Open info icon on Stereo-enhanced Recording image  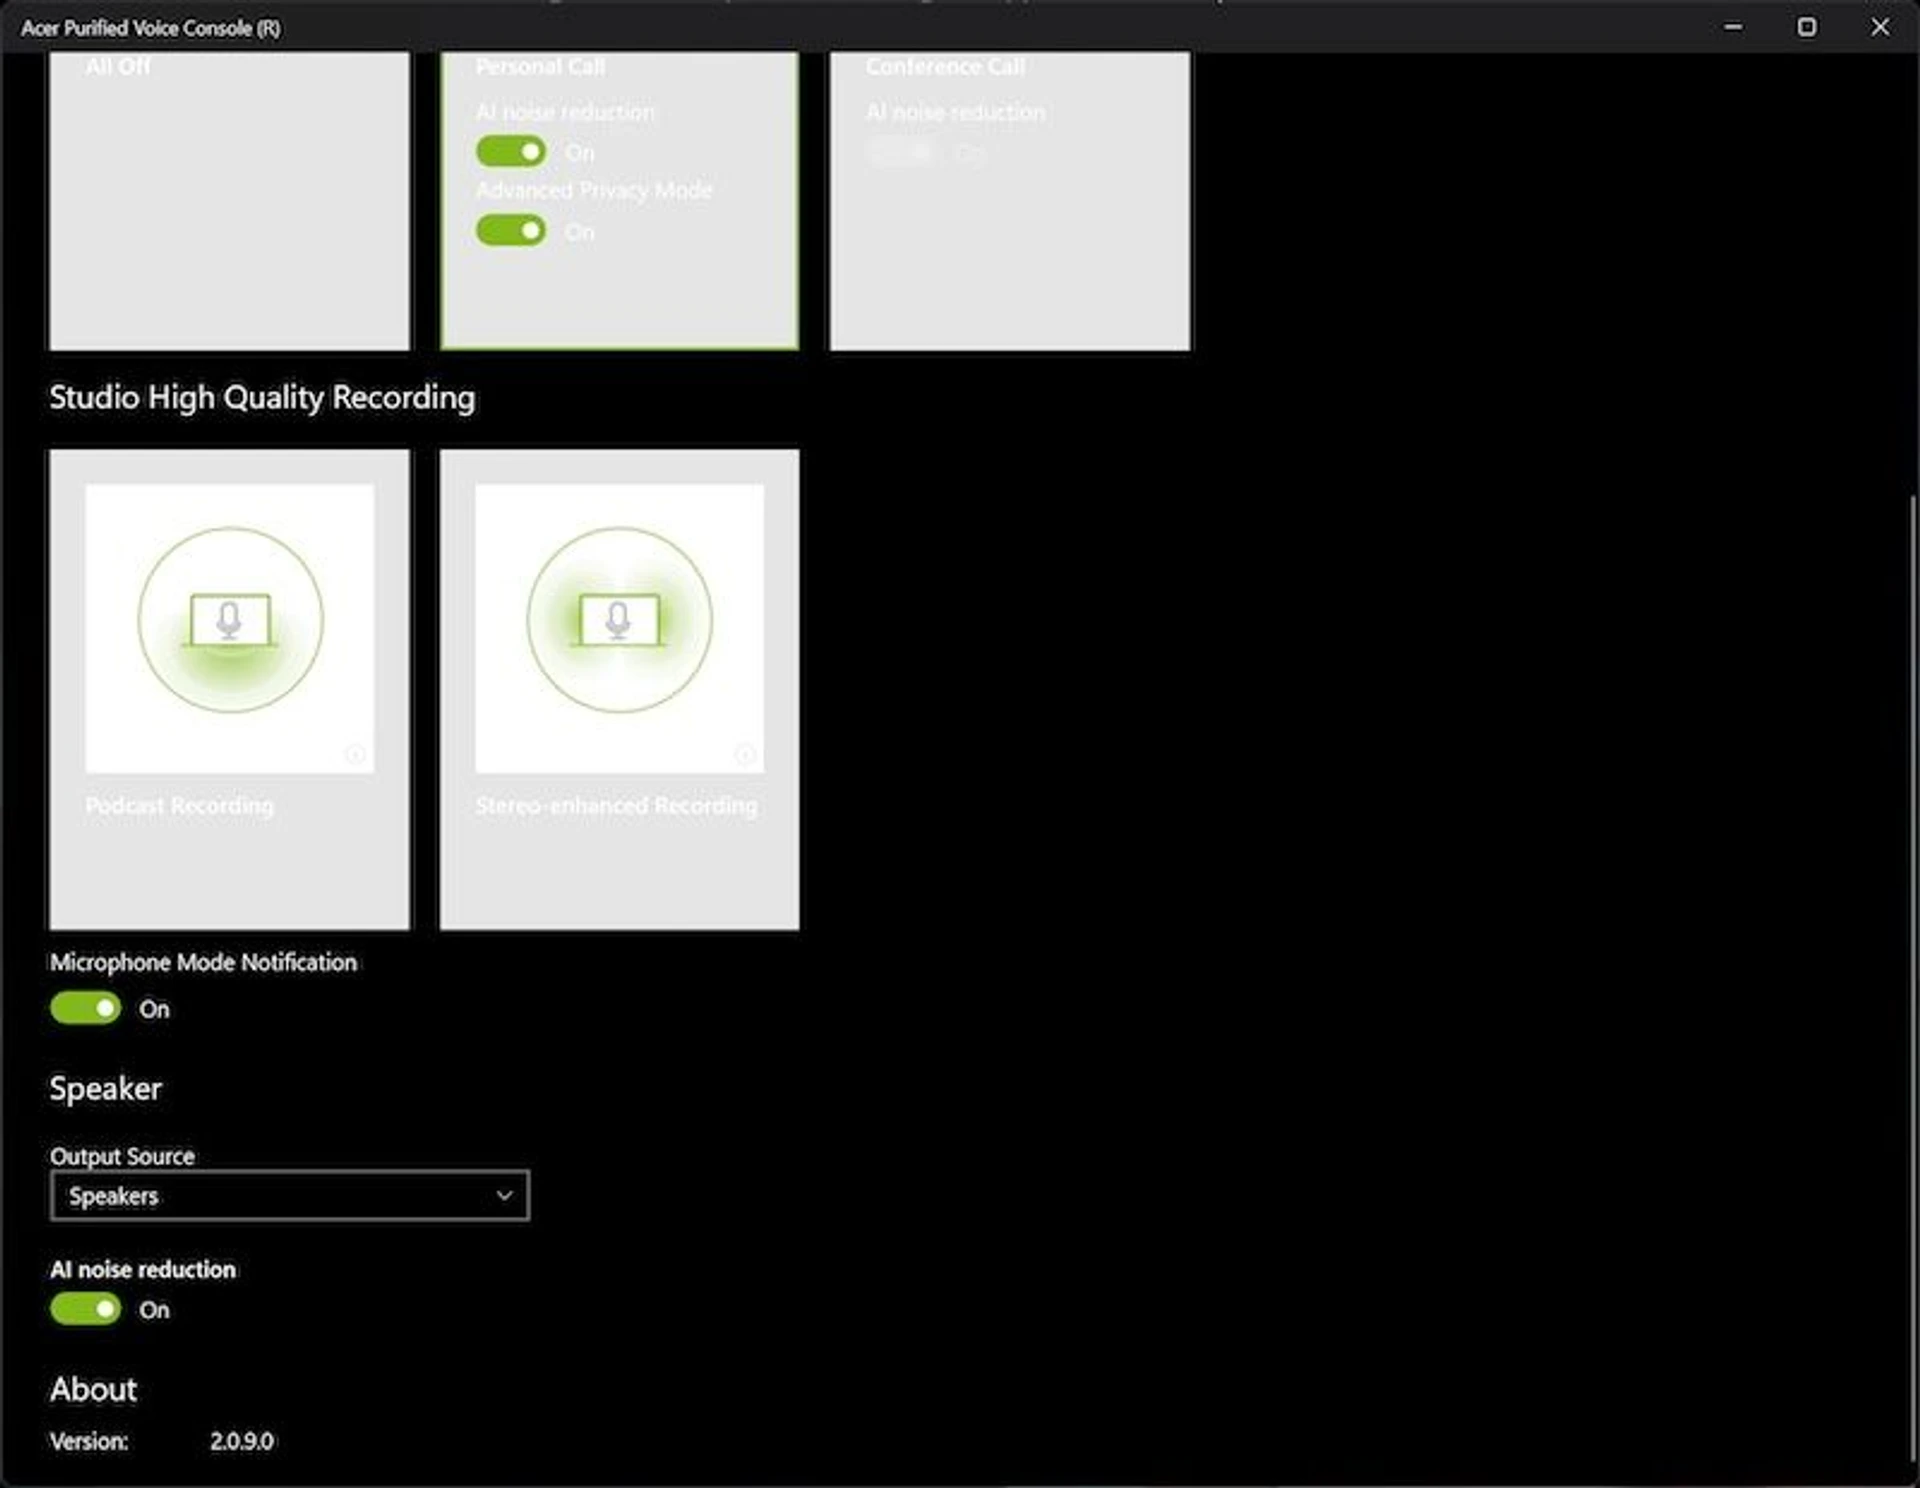(745, 754)
